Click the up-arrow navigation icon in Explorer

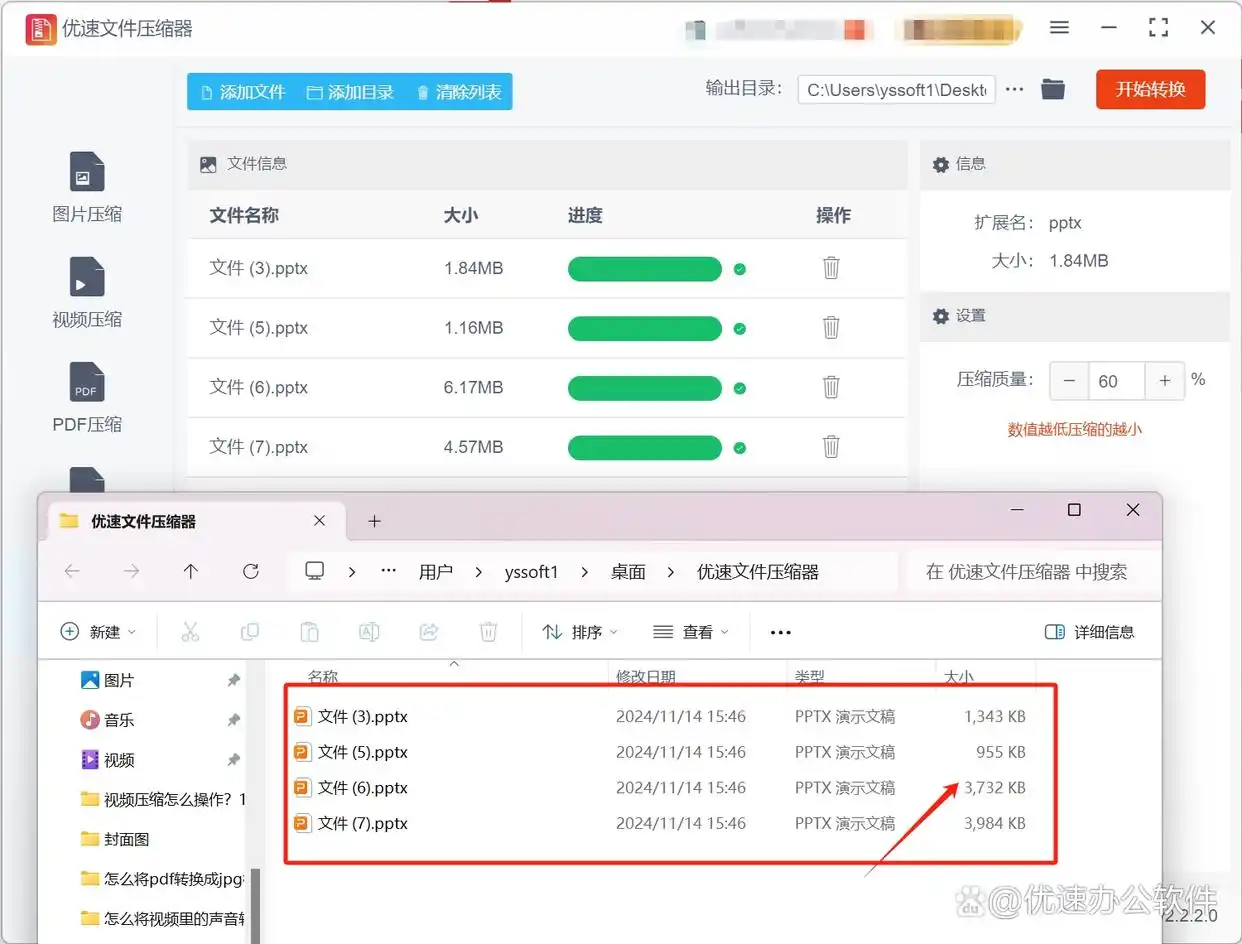coord(192,570)
